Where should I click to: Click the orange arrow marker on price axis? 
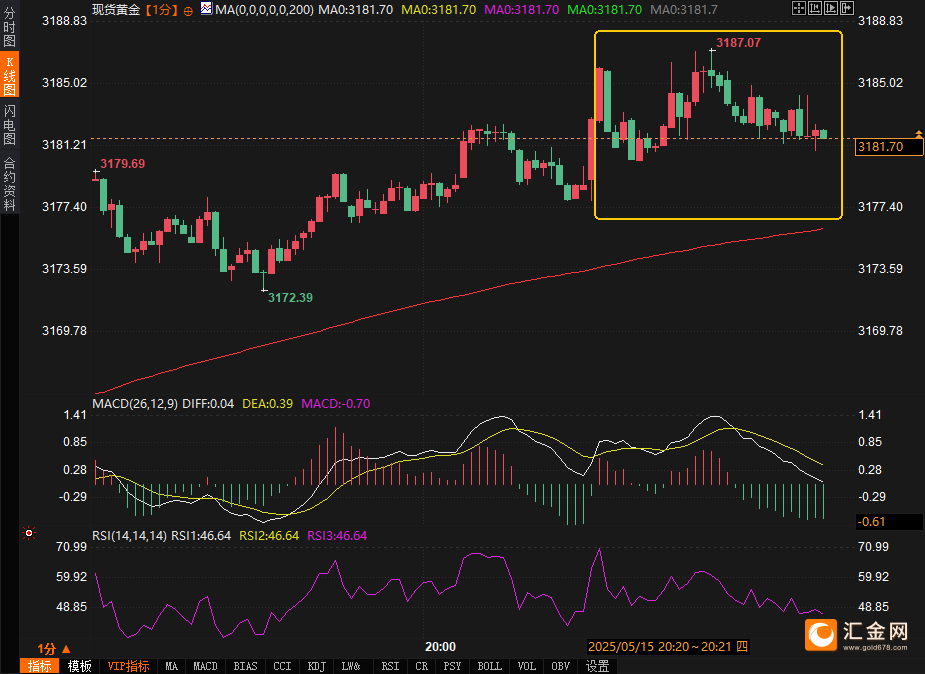[x=918, y=133]
